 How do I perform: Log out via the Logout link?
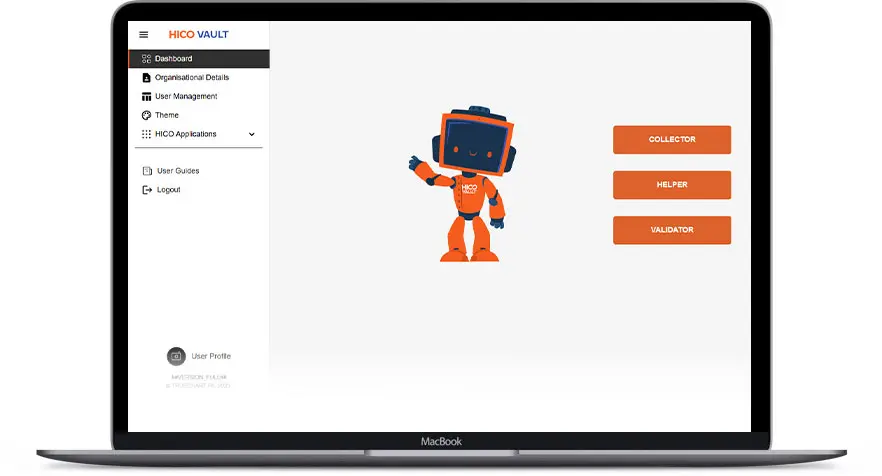coord(169,190)
